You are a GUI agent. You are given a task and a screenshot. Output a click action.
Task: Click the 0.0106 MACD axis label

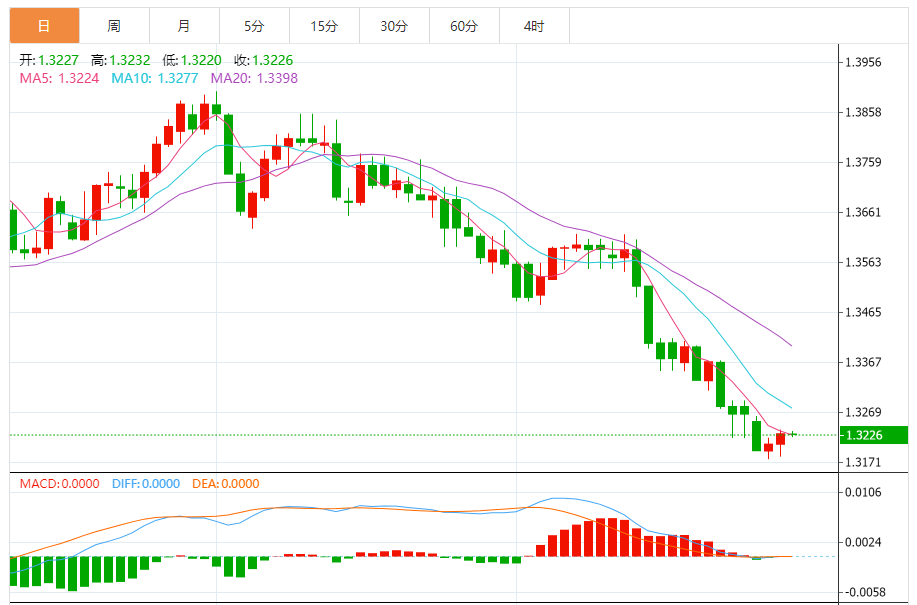pos(863,492)
